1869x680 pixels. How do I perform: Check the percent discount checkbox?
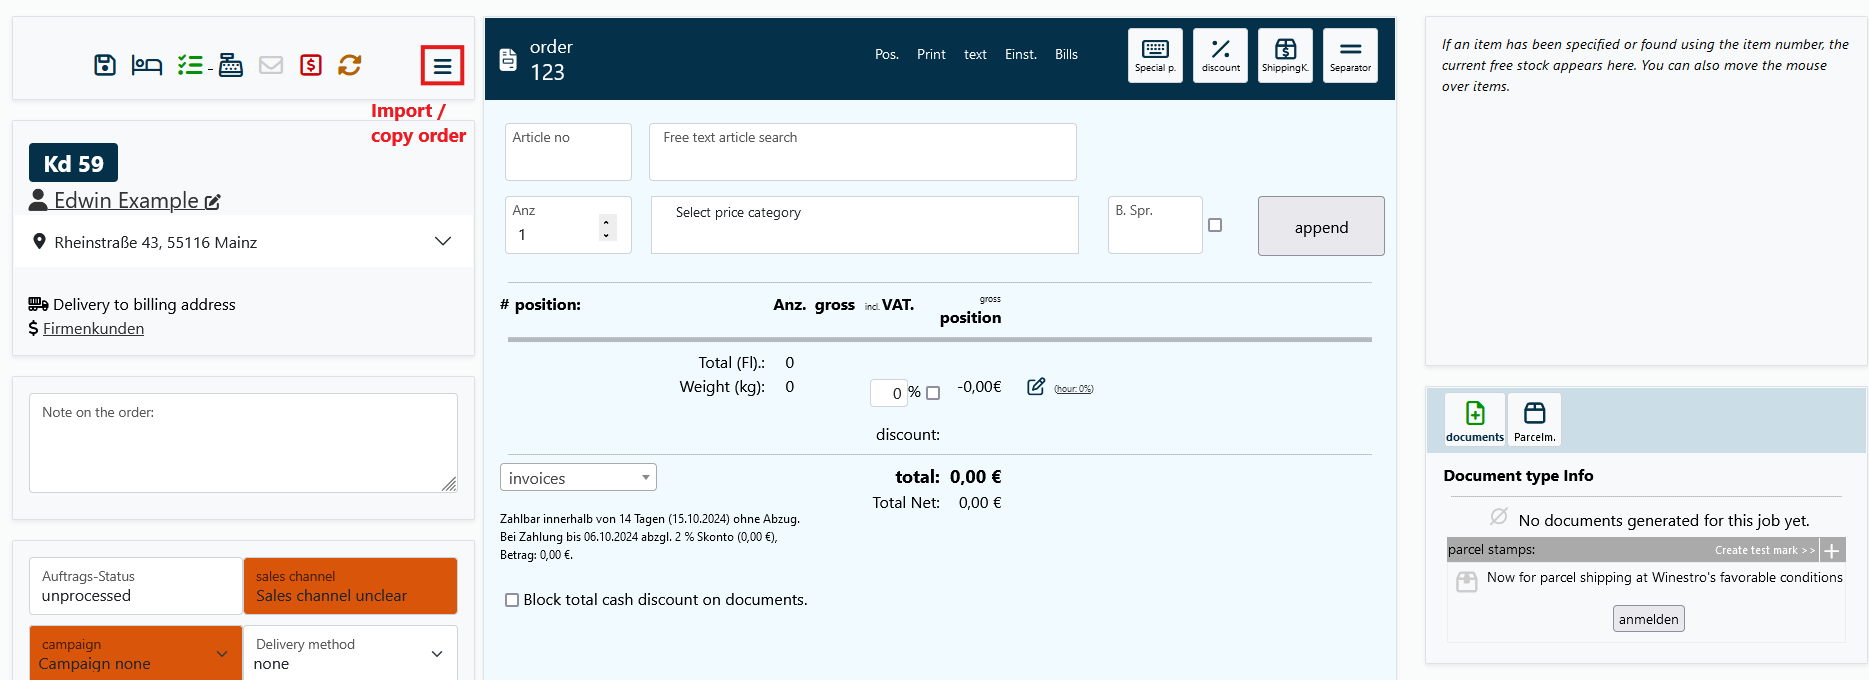point(933,393)
